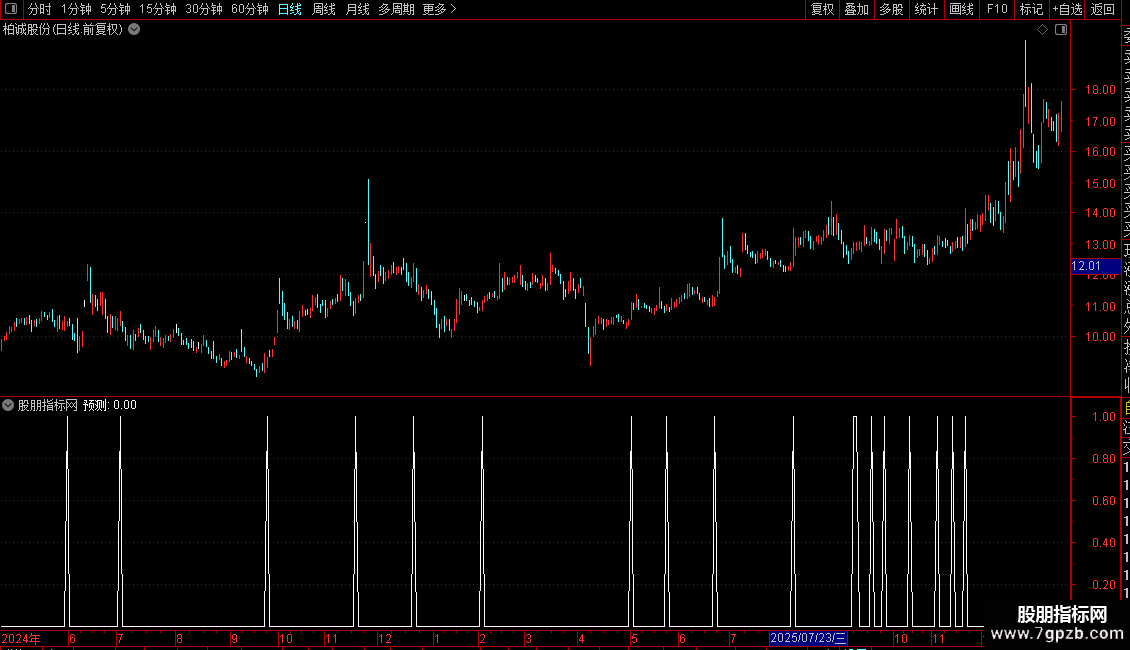
Task: Click the 返回 back button
Action: point(1103,9)
